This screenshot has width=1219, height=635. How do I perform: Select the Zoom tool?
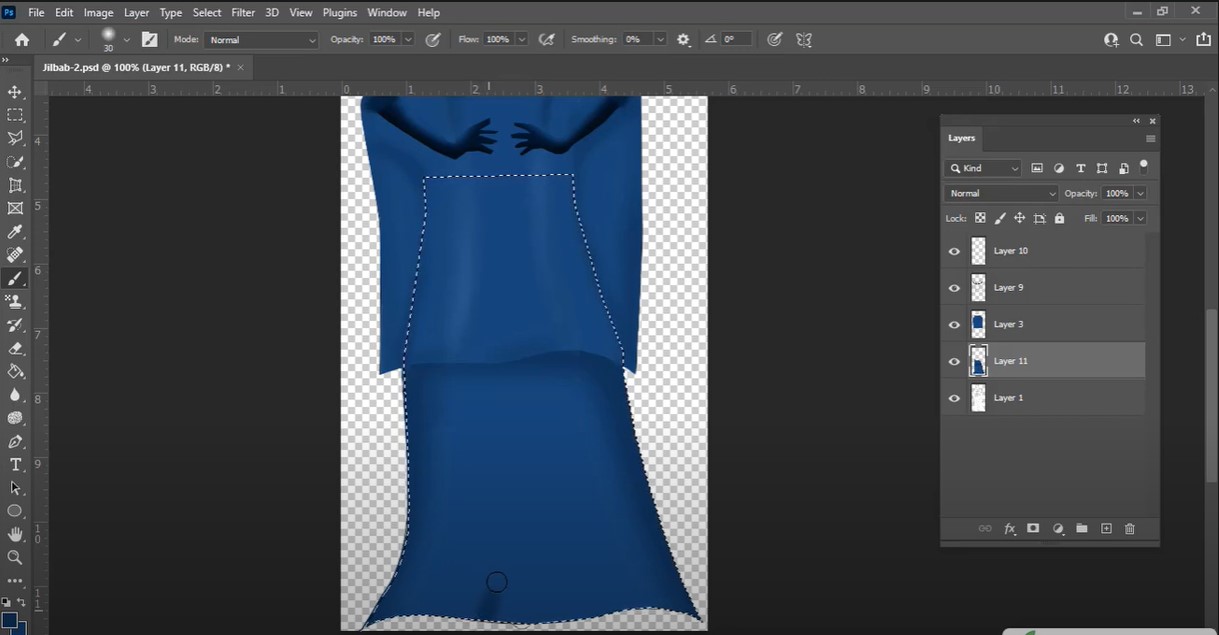(15, 557)
